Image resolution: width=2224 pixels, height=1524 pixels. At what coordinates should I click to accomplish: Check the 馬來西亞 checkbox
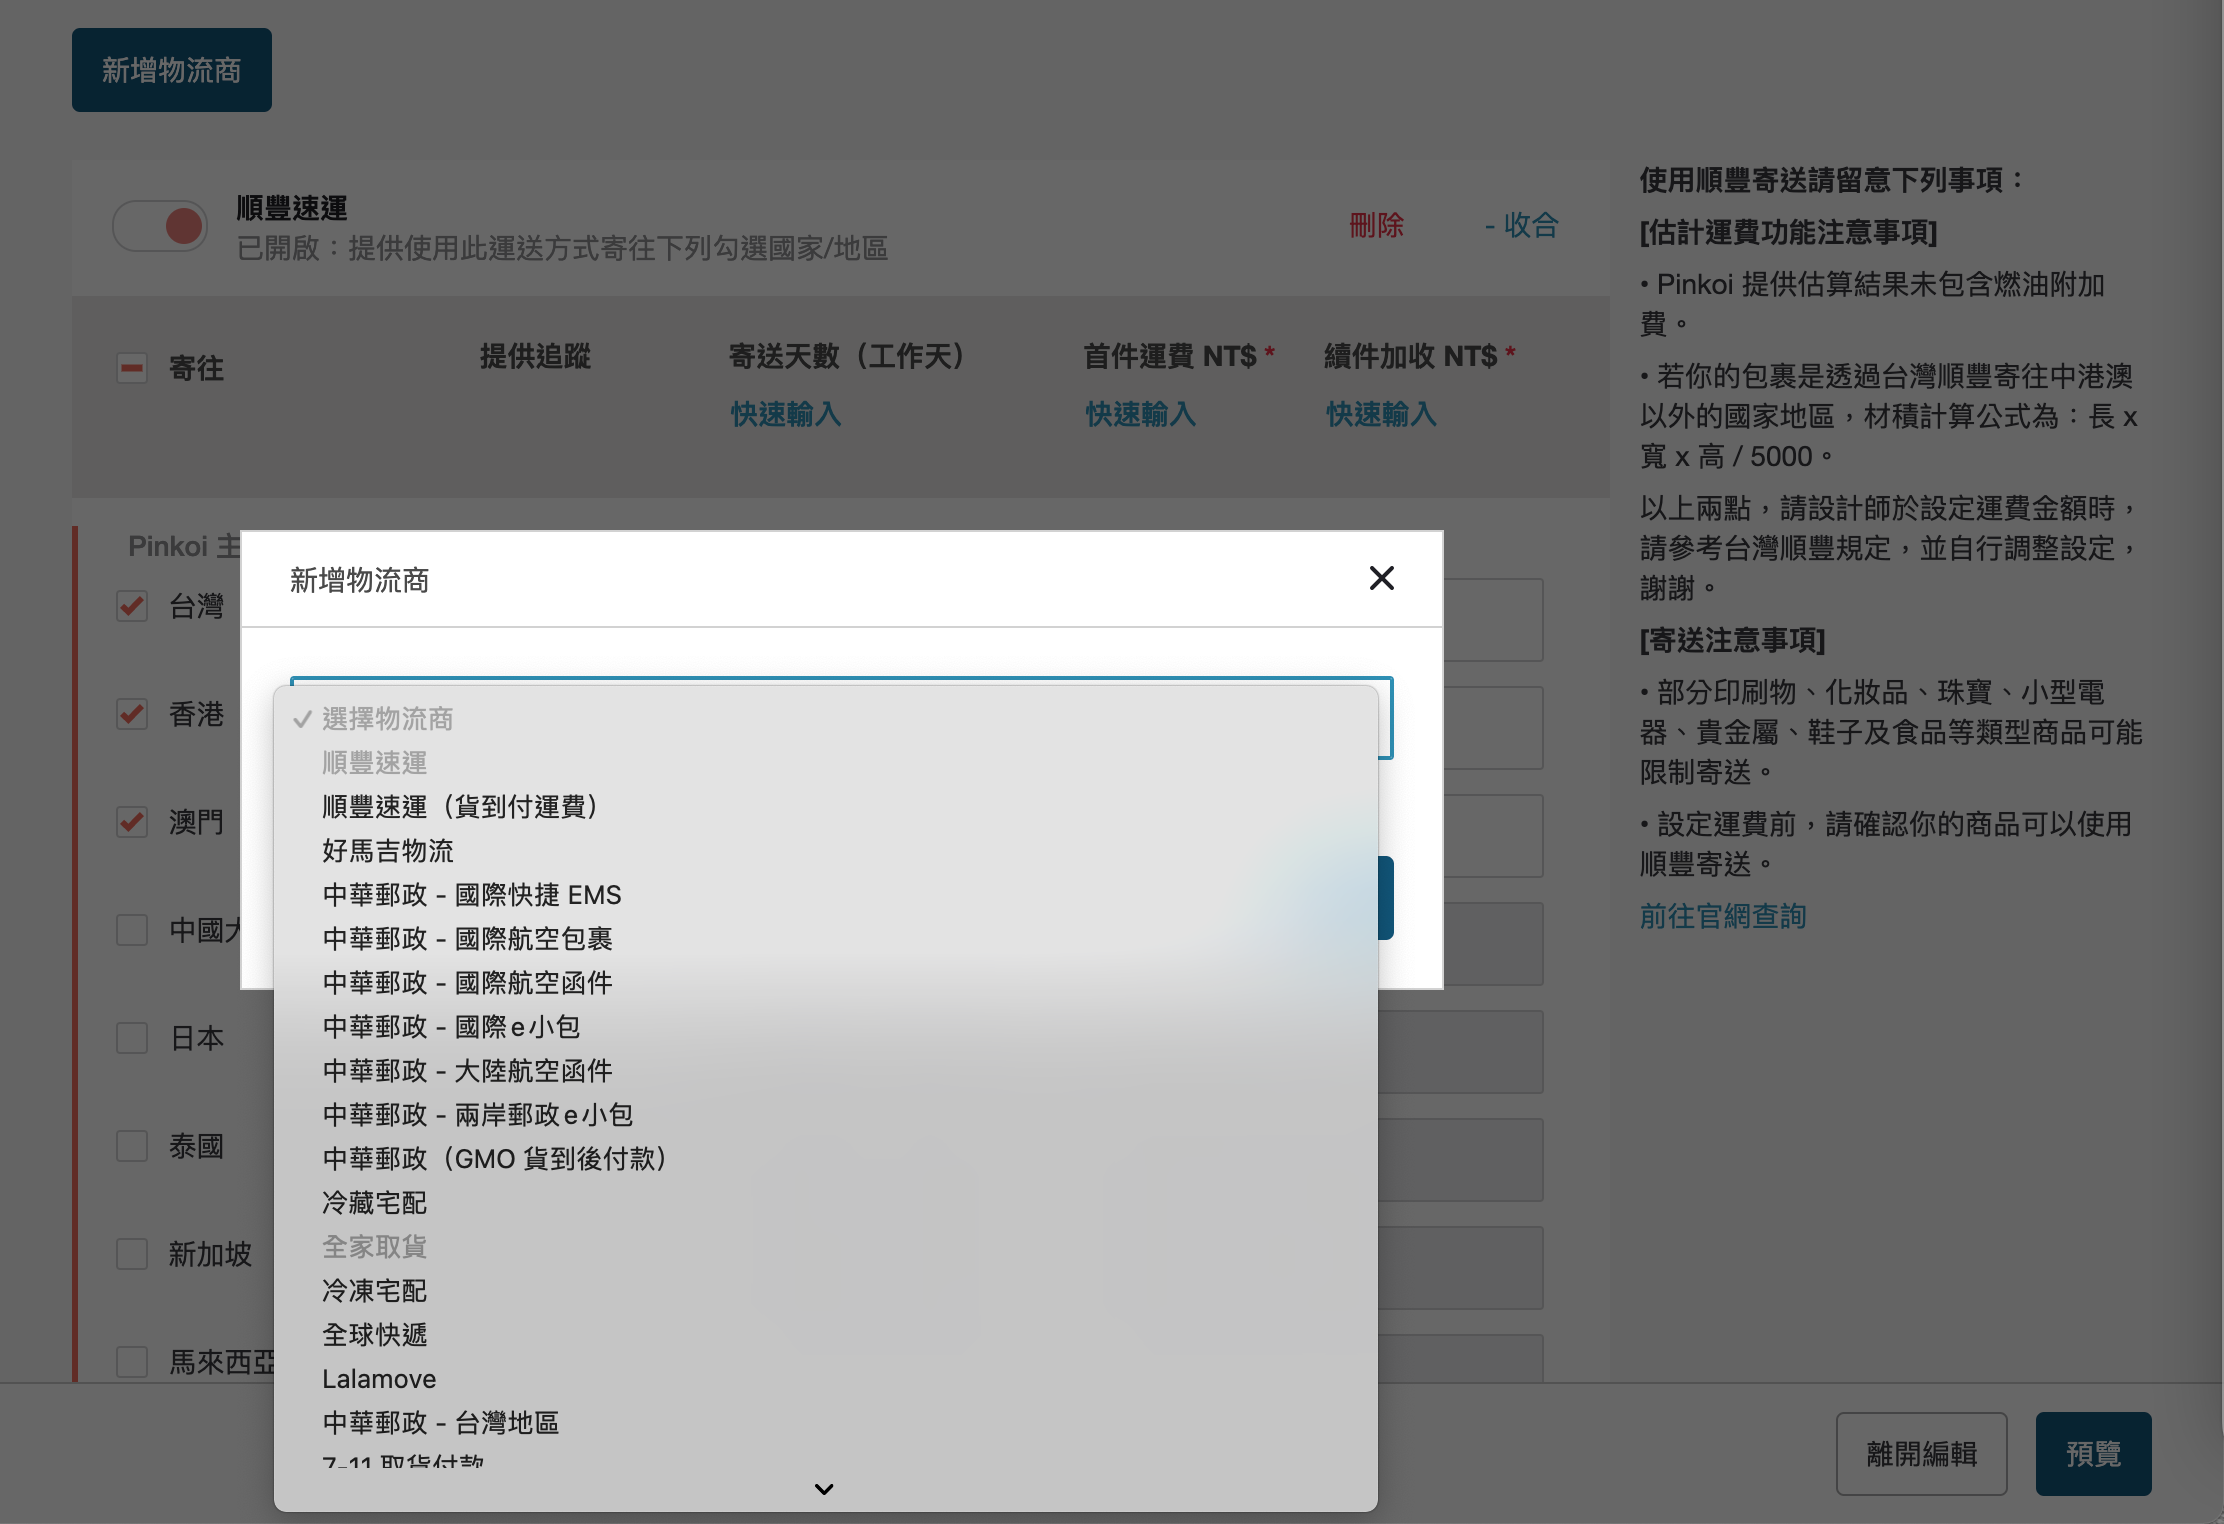click(132, 1362)
